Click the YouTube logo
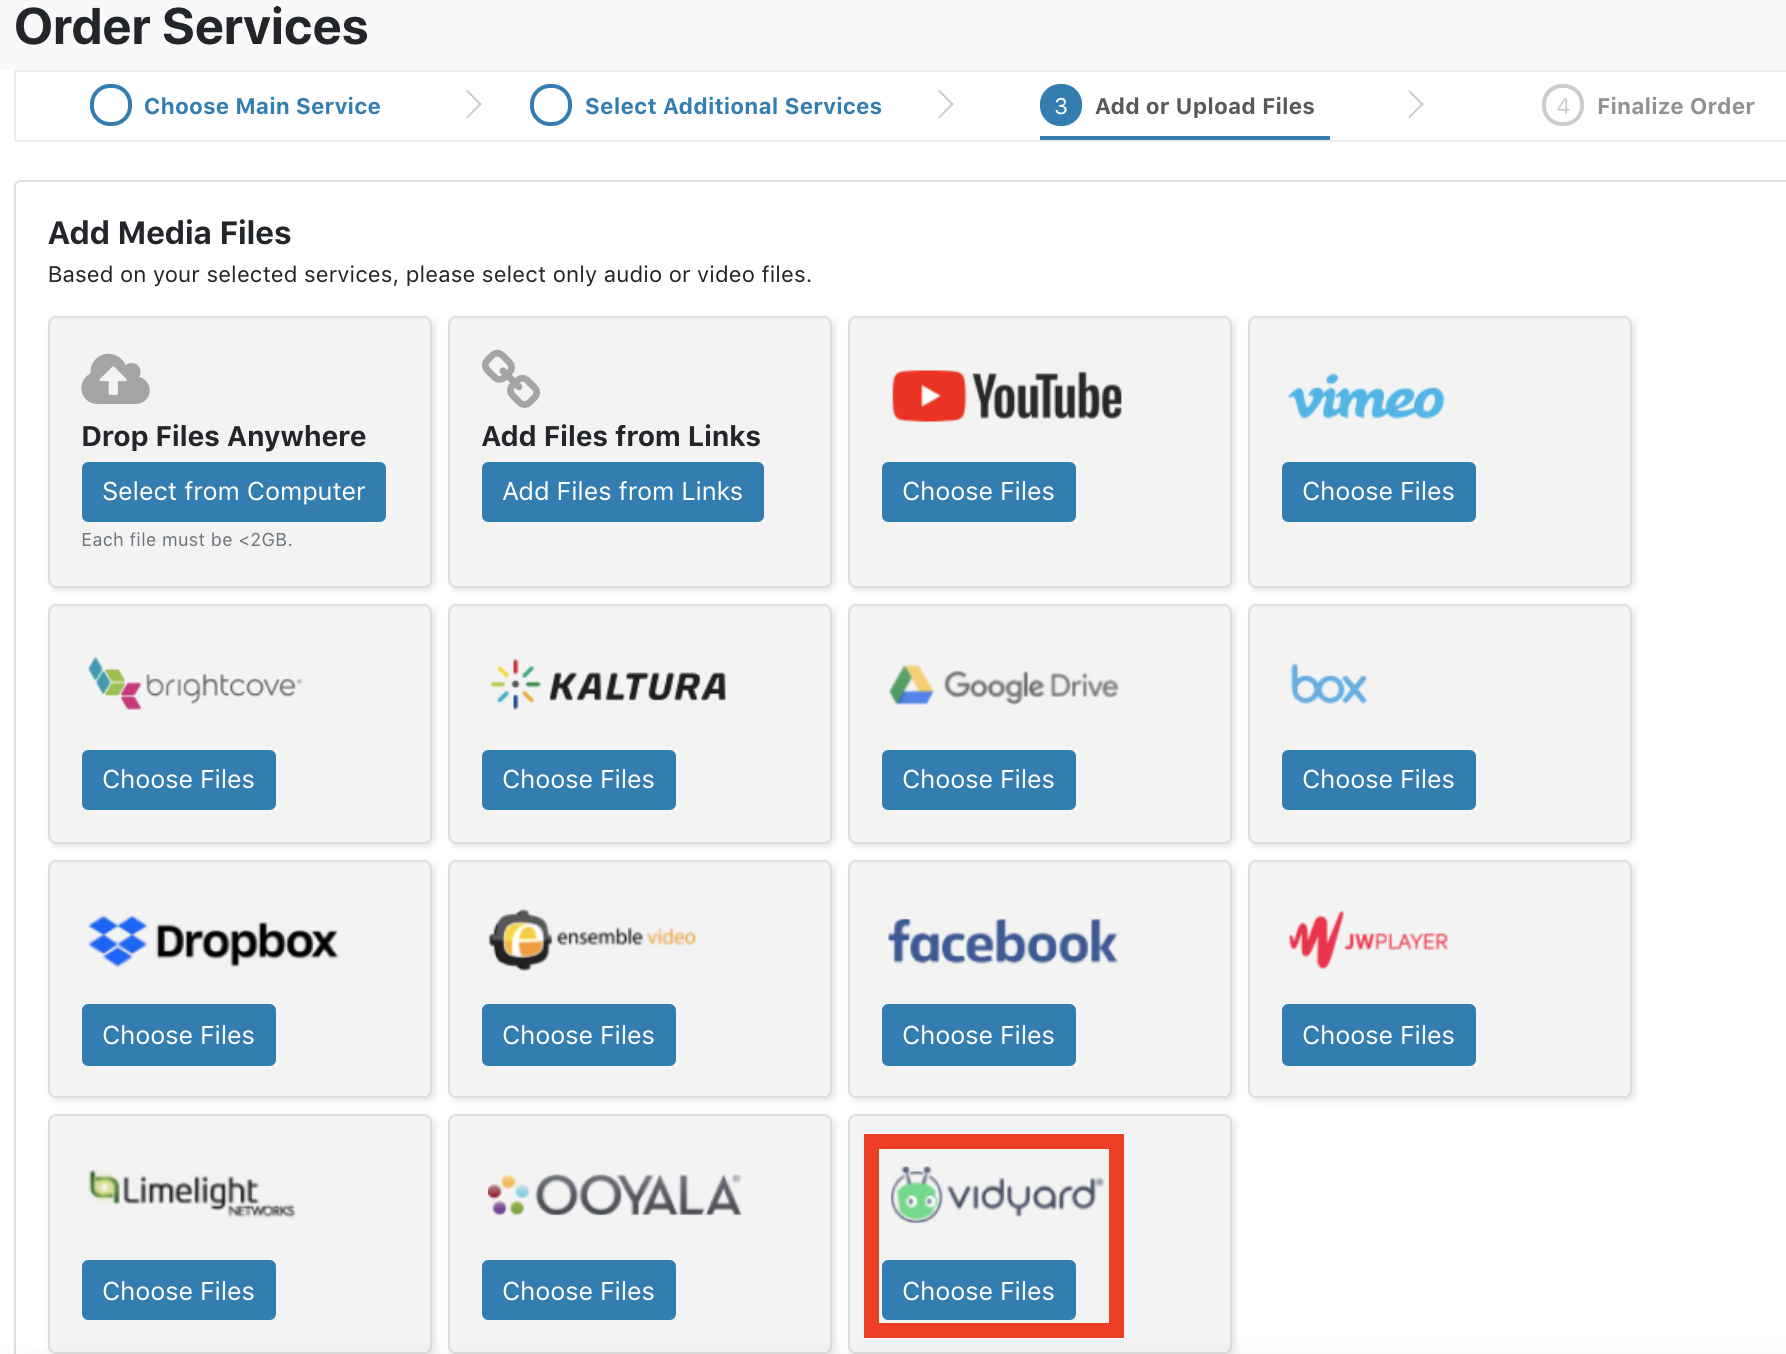Screen dimensions: 1786x1354 (1007, 396)
